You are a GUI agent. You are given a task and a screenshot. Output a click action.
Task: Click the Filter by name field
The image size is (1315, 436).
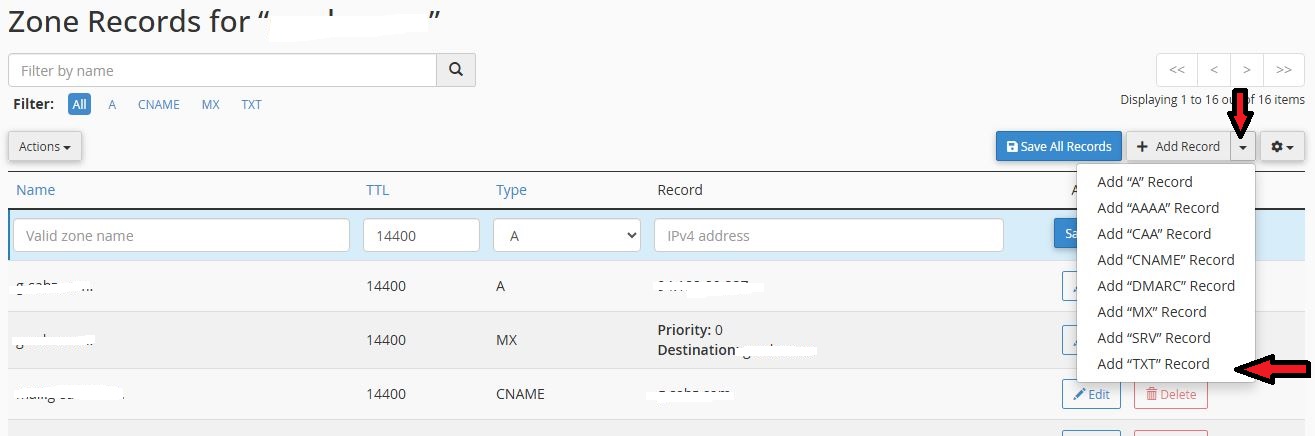pyautogui.click(x=223, y=70)
